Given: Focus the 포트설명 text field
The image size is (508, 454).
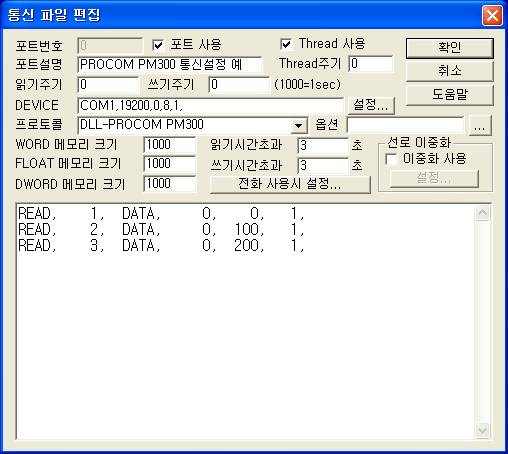Looking at the screenshot, I should (170, 64).
